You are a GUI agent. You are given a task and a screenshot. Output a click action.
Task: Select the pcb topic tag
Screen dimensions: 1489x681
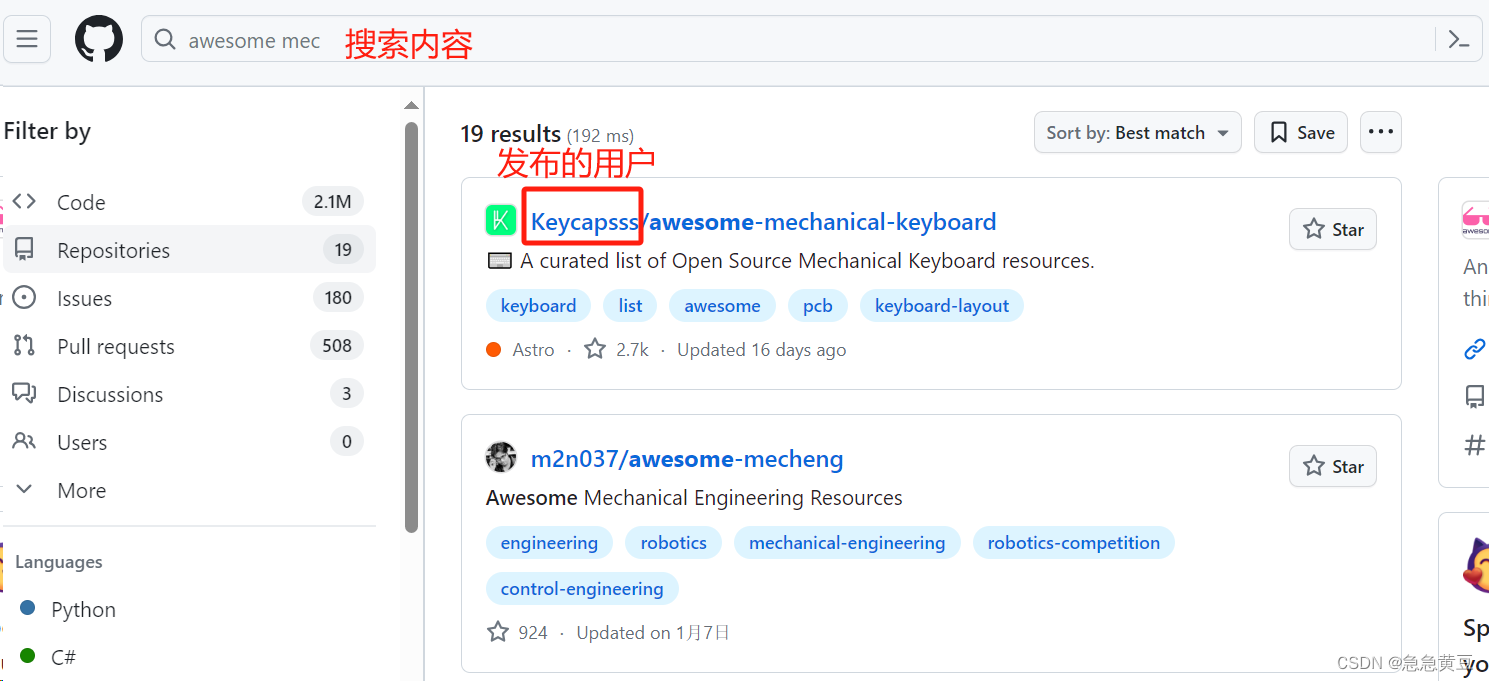818,306
